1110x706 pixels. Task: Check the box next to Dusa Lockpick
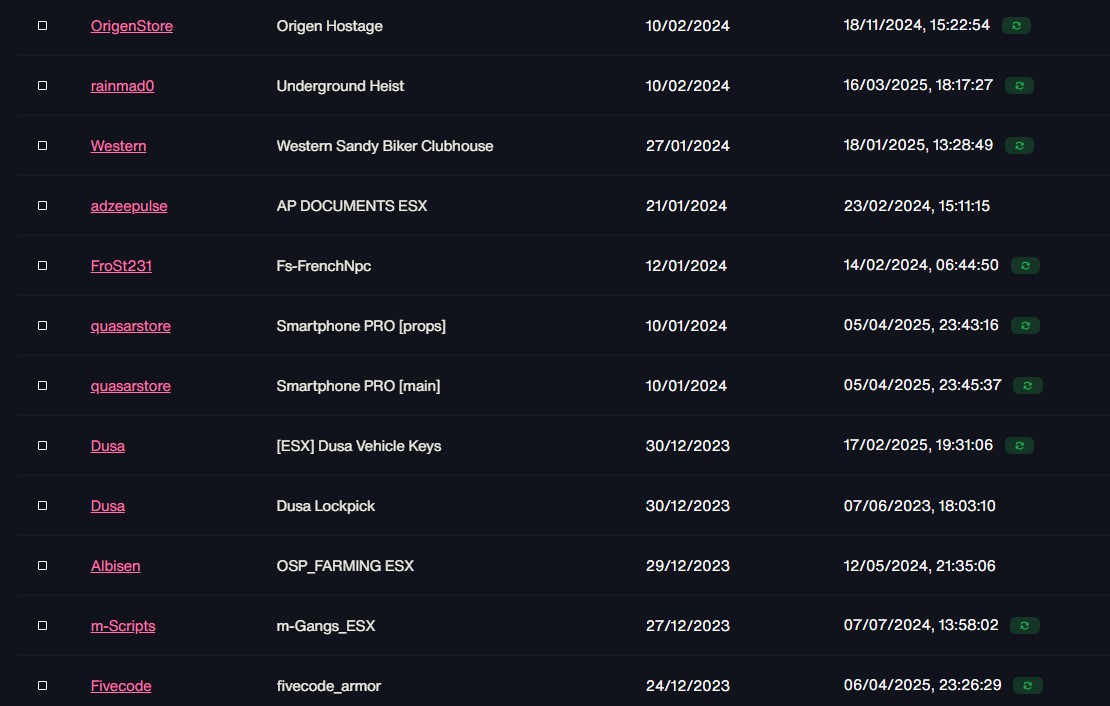pos(42,506)
